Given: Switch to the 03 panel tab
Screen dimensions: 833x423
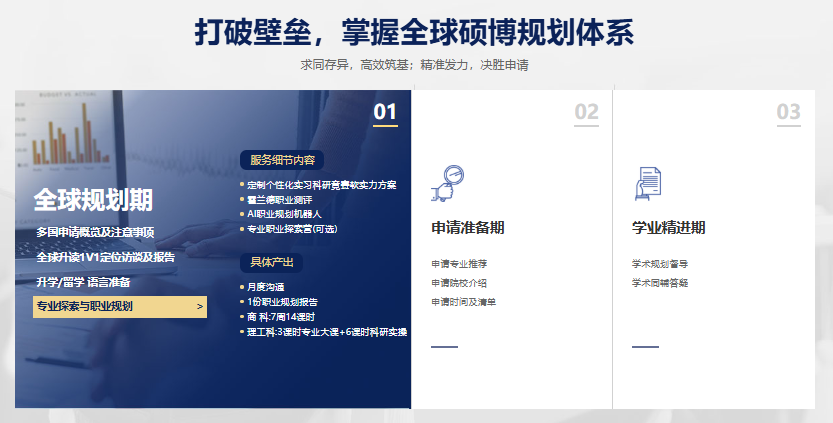Looking at the screenshot, I should point(788,113).
